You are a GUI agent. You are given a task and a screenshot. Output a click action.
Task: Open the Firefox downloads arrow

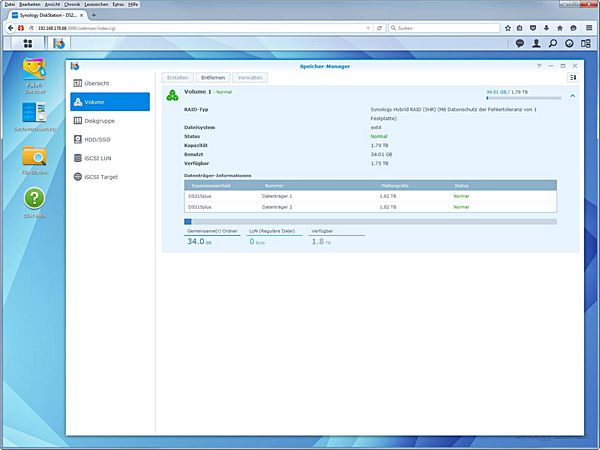(x=546, y=28)
